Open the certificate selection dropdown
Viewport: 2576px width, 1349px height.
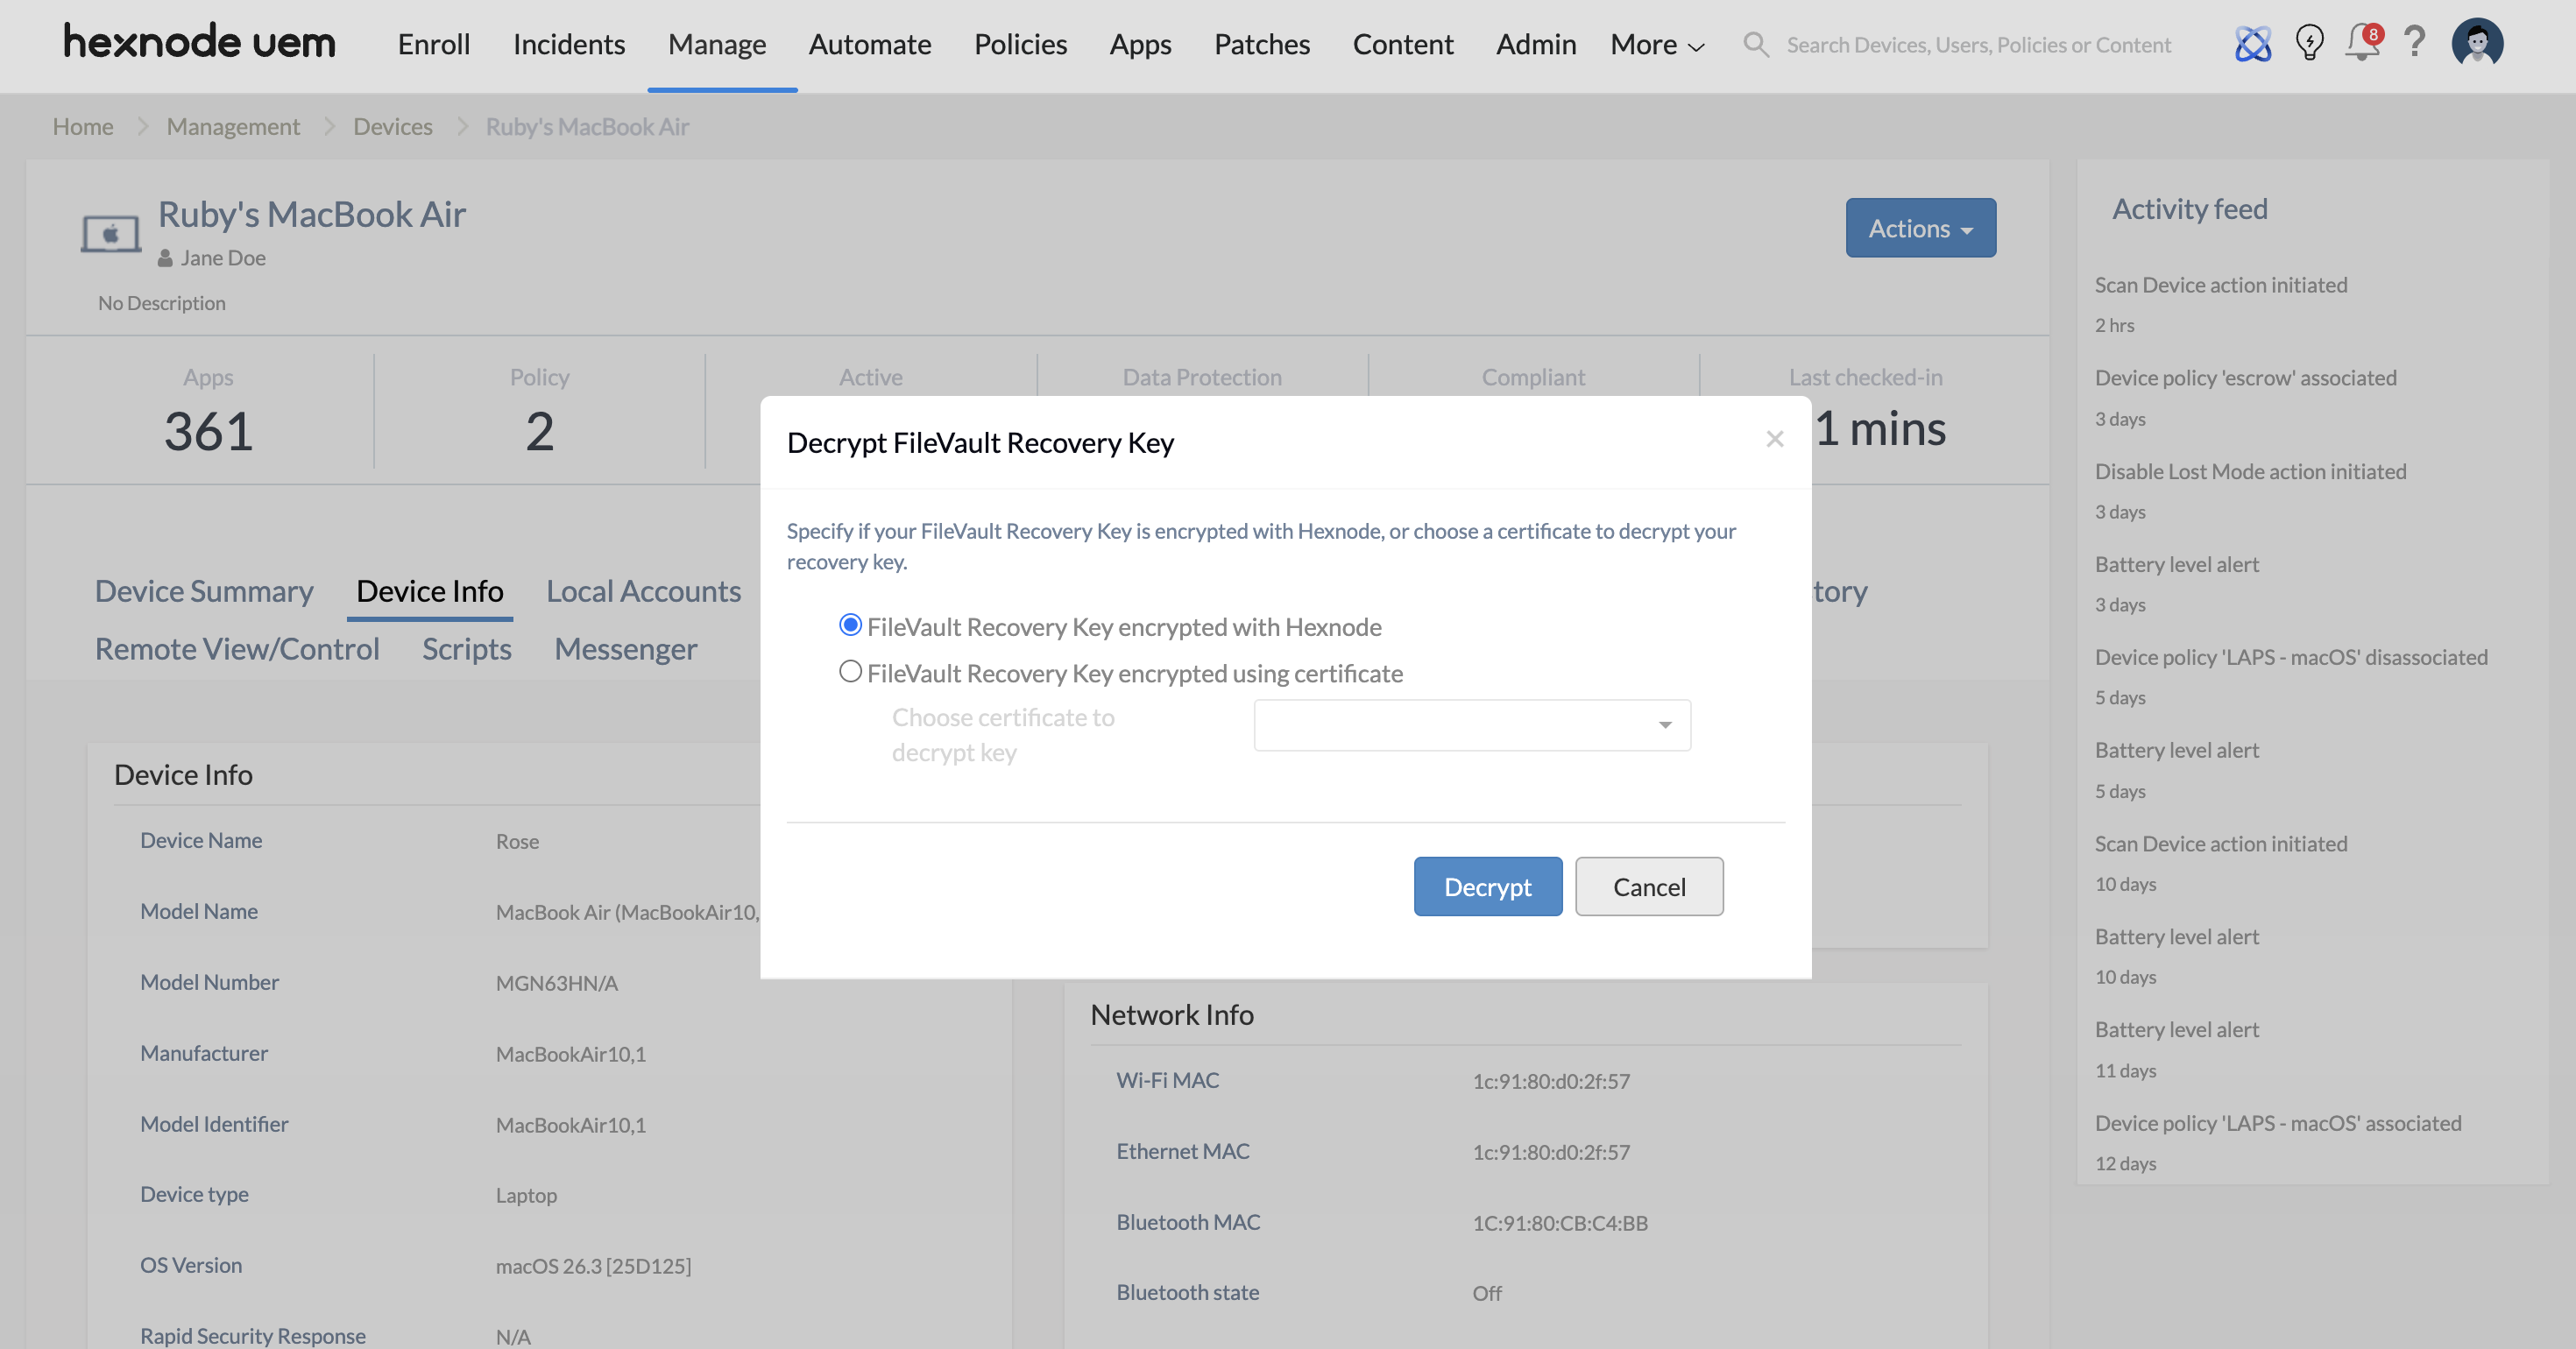click(1472, 725)
